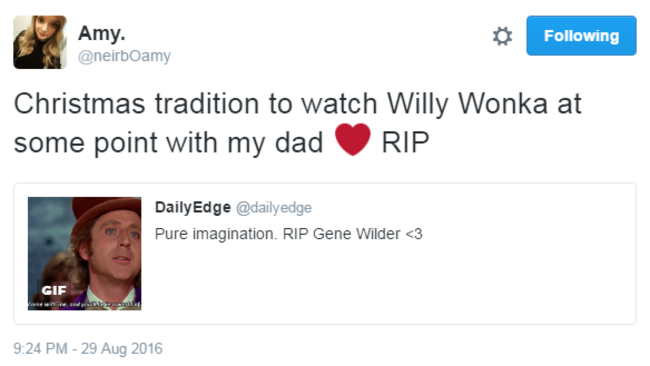Open the Amy. display name link

pos(102,33)
